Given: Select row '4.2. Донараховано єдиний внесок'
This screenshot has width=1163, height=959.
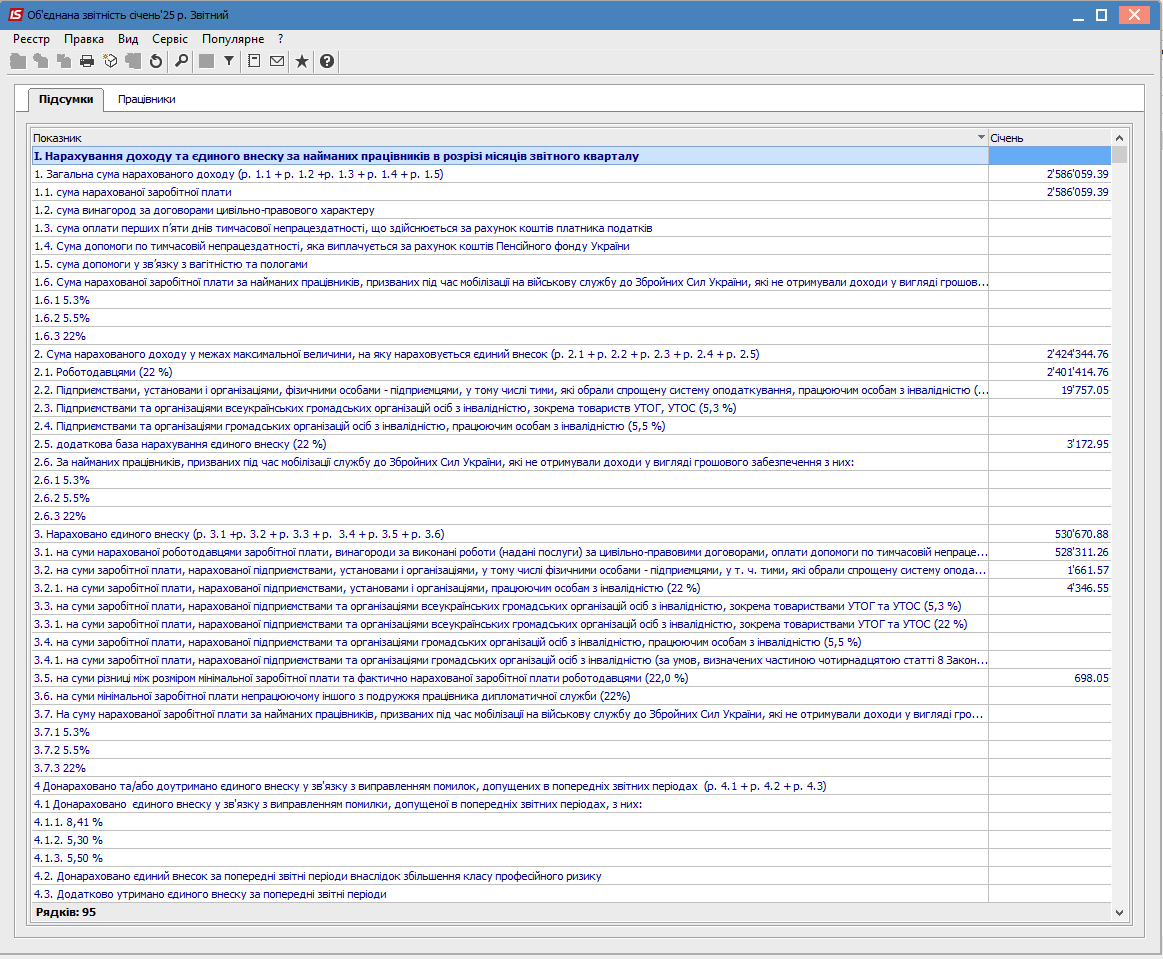Looking at the screenshot, I should point(571,876).
